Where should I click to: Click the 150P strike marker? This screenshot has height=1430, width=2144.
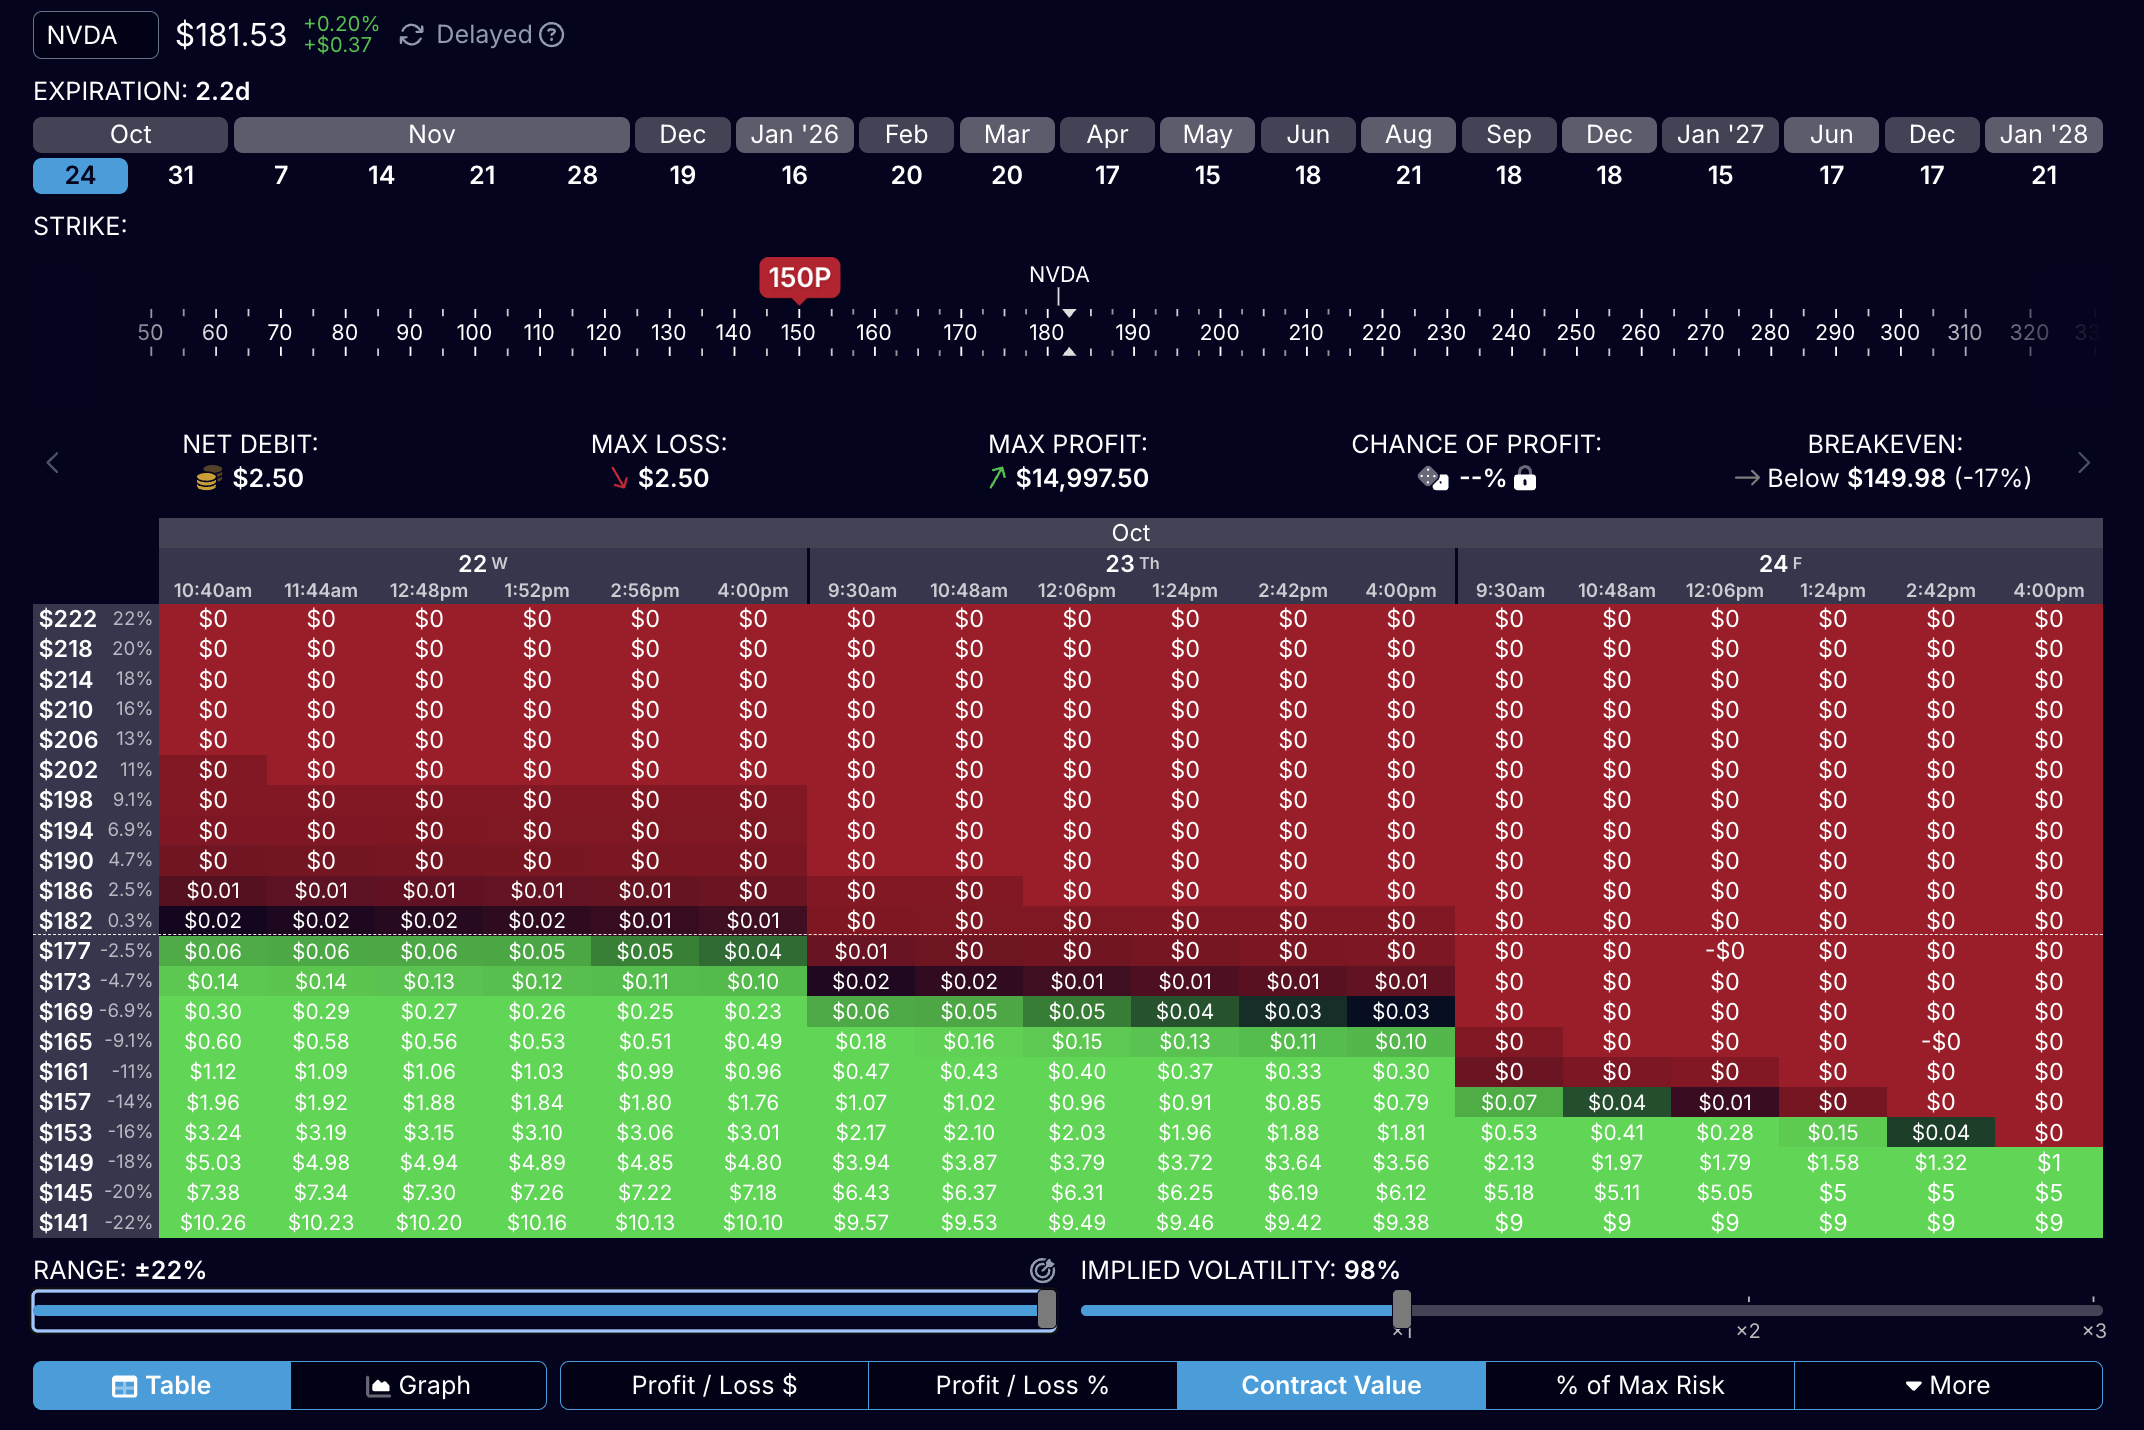[799, 277]
